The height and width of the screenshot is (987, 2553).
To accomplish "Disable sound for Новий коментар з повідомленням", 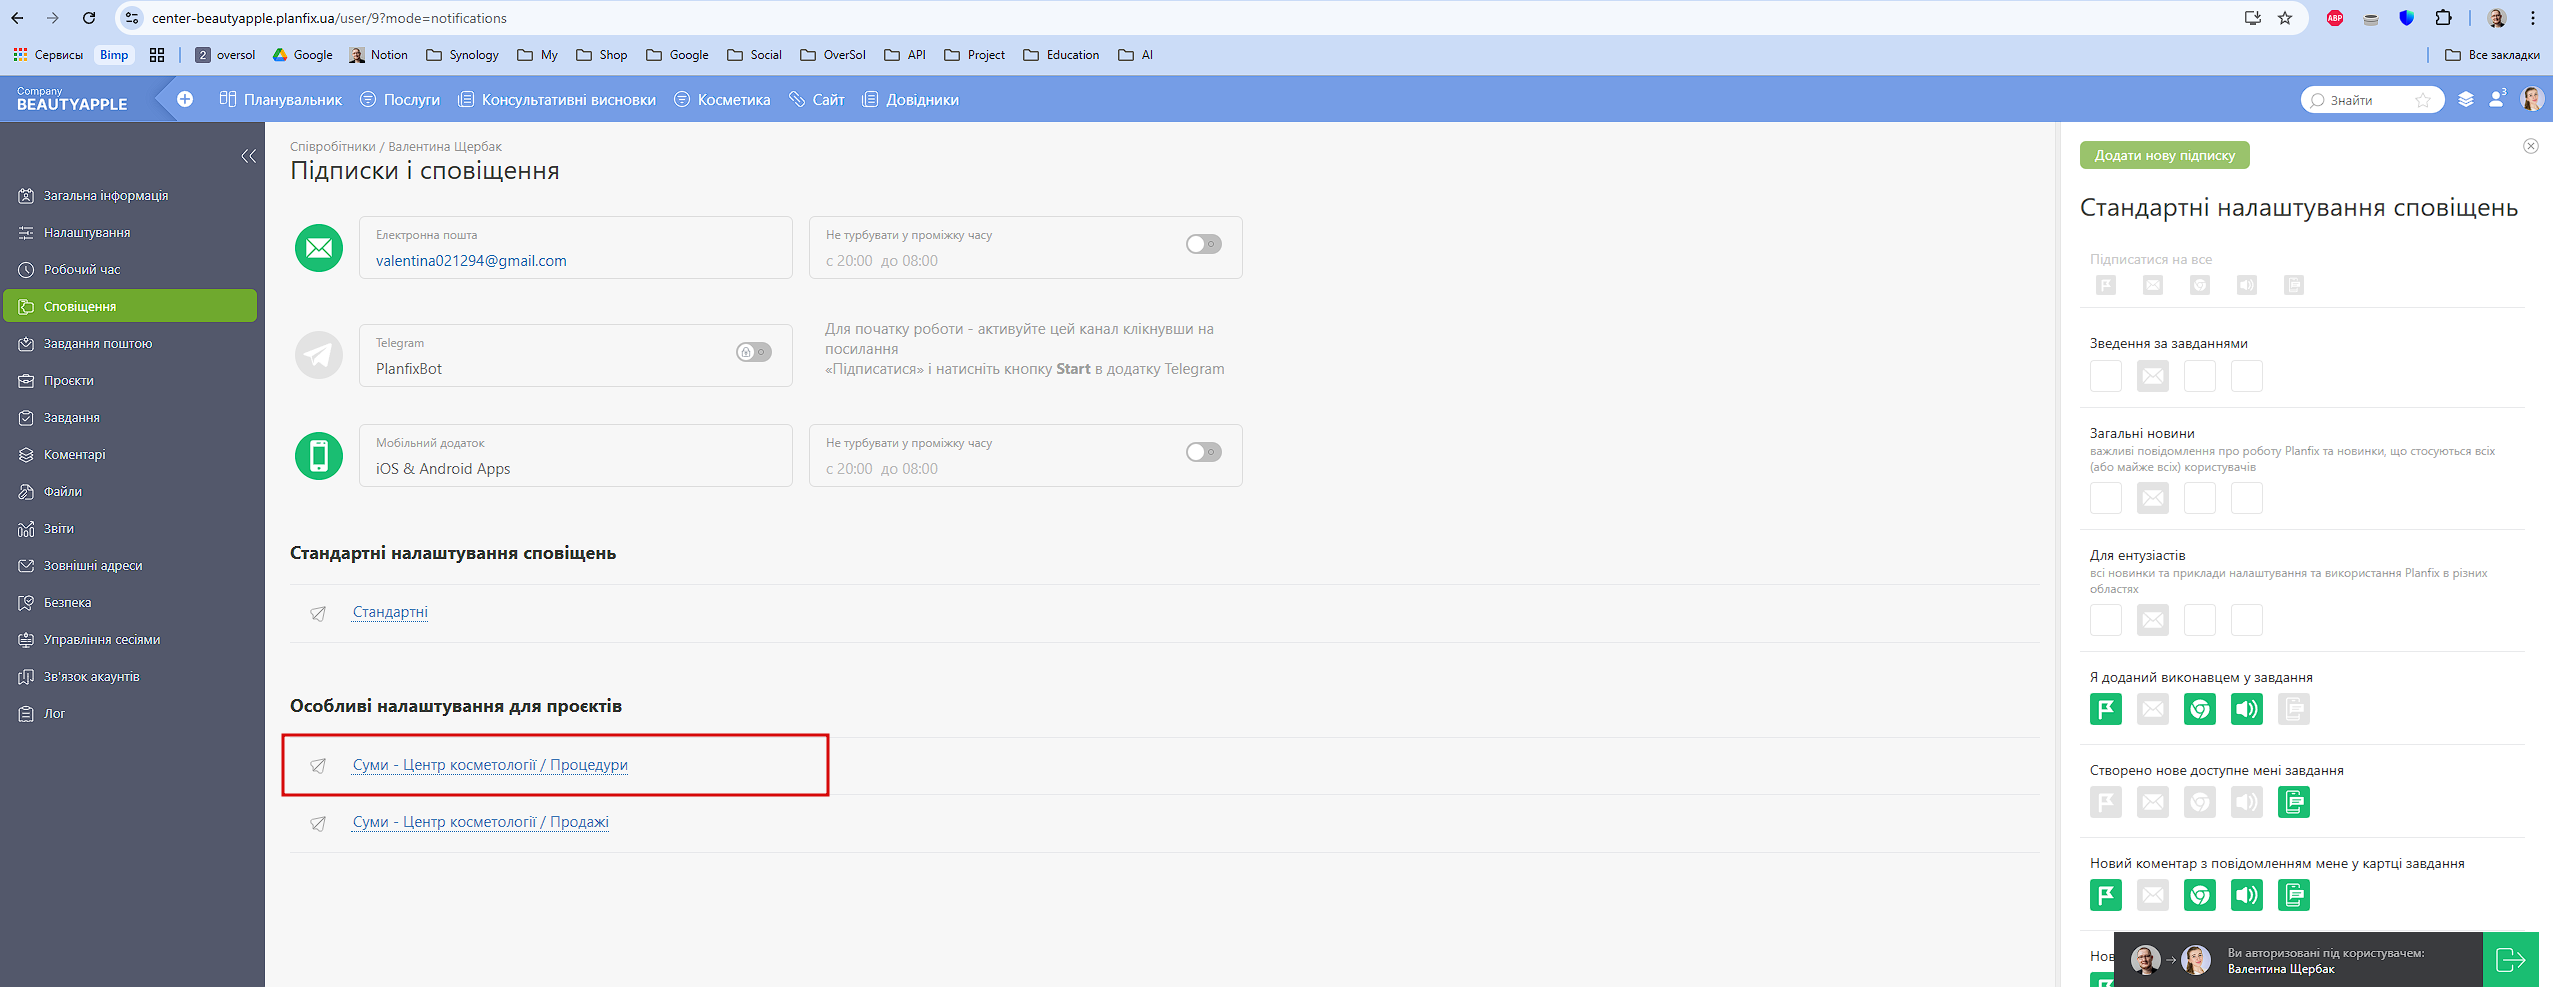I will (2247, 895).
